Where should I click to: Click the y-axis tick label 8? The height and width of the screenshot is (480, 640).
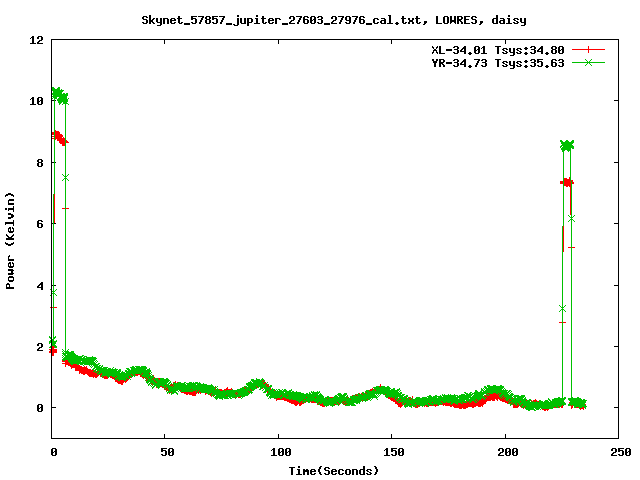[x=40, y=162]
